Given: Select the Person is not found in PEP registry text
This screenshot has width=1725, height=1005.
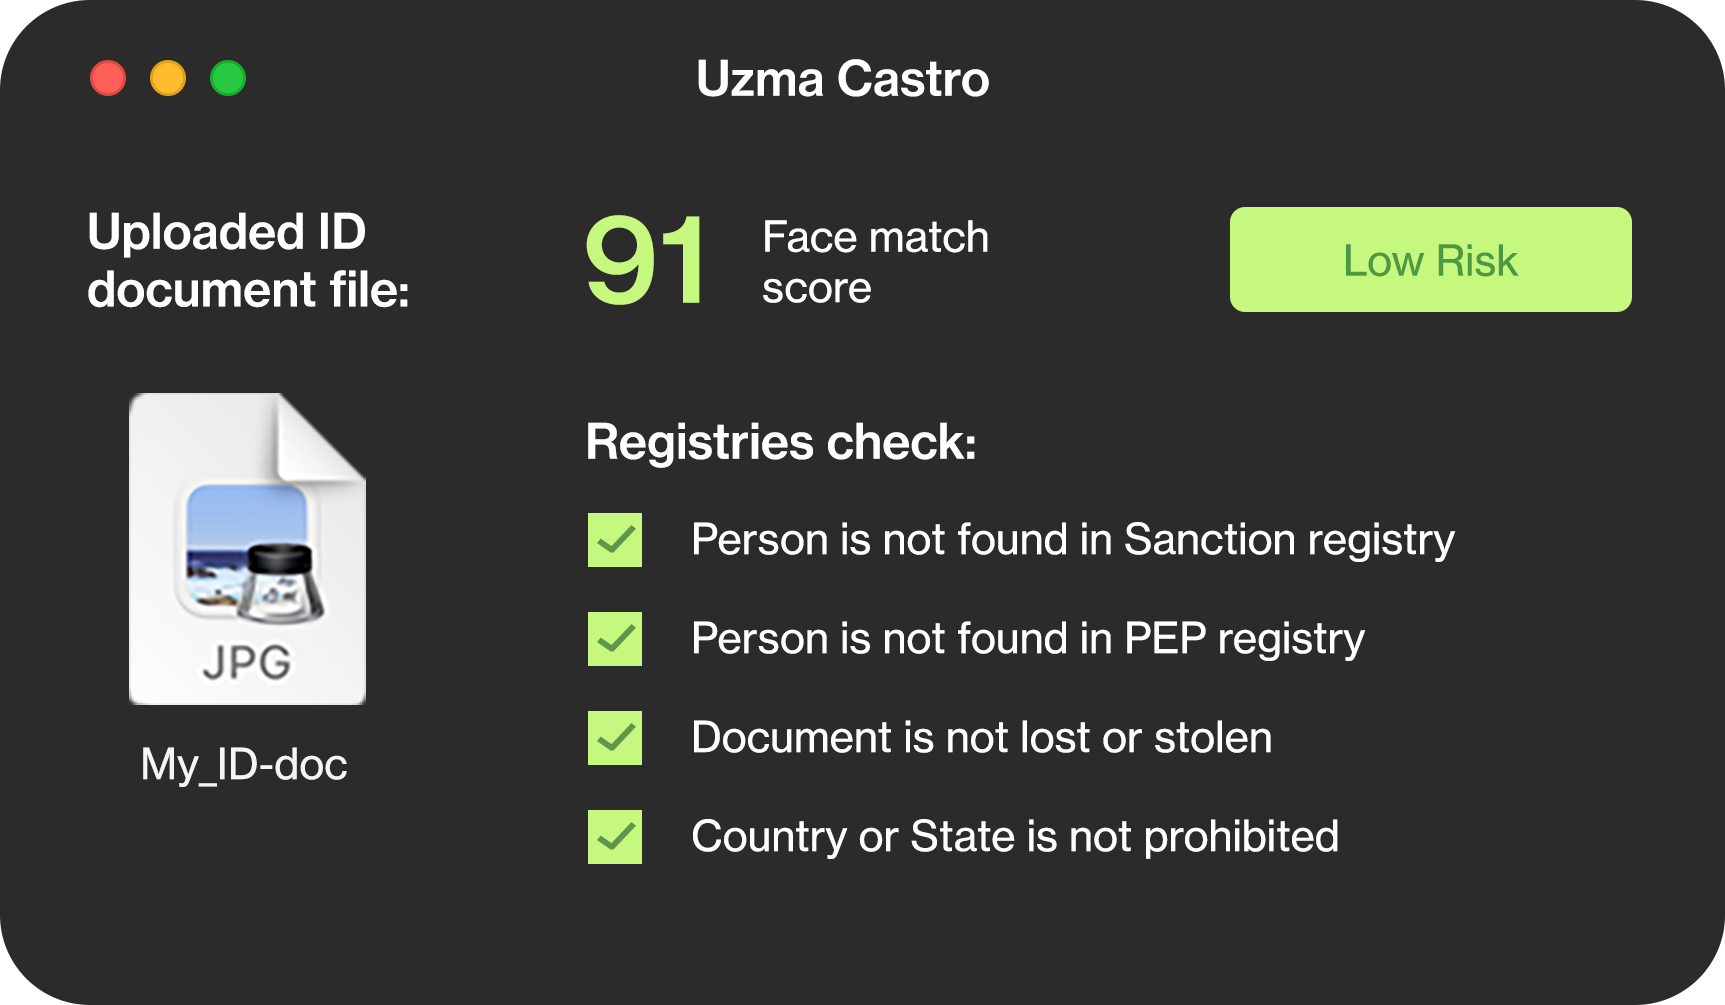Looking at the screenshot, I should [x=1028, y=639].
